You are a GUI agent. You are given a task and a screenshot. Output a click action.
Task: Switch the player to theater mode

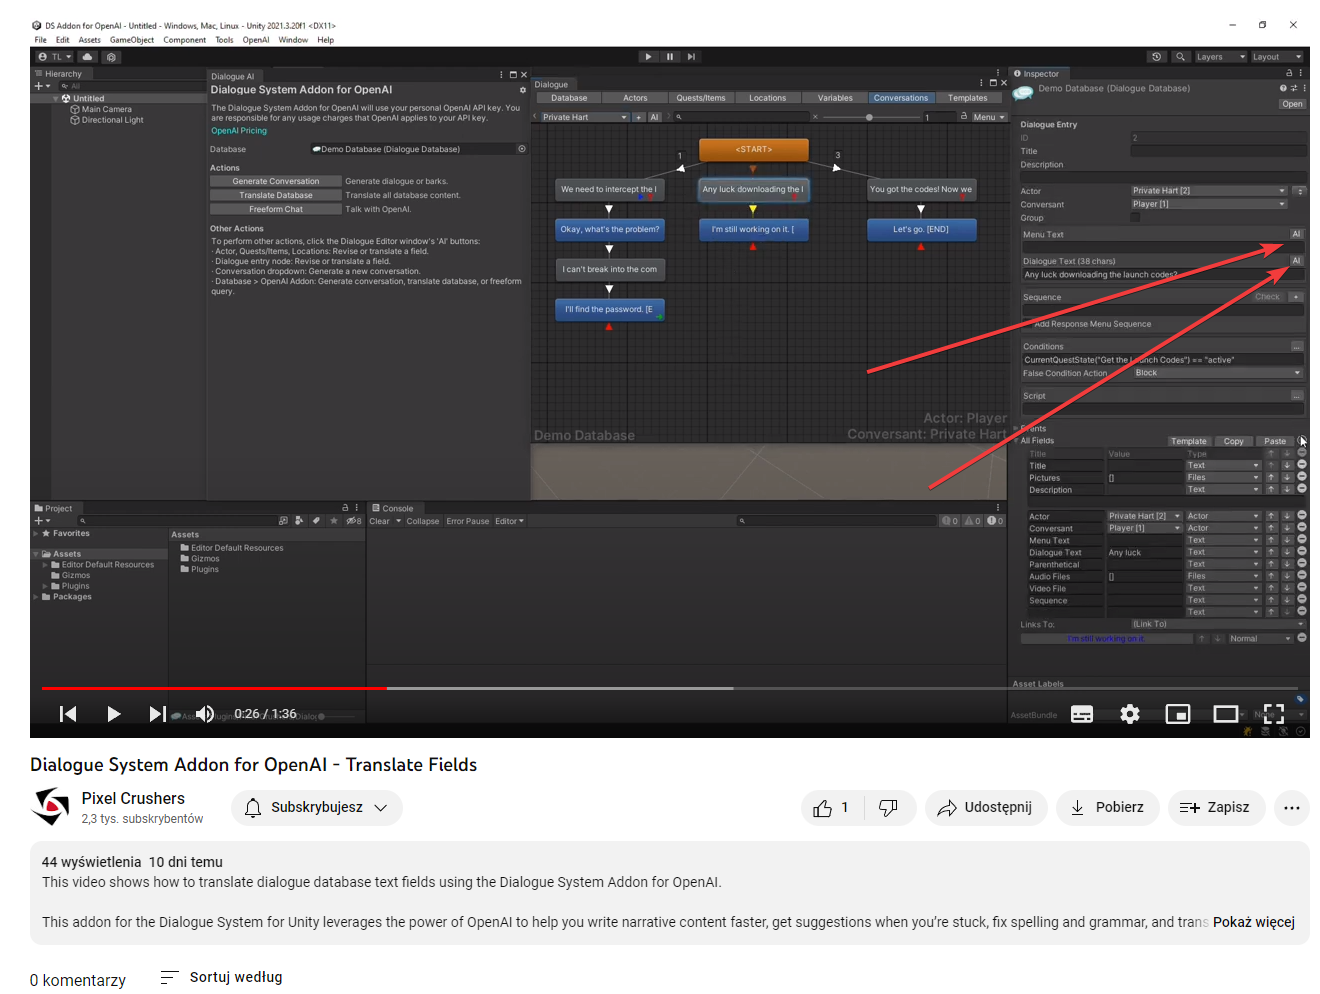pos(1226,714)
